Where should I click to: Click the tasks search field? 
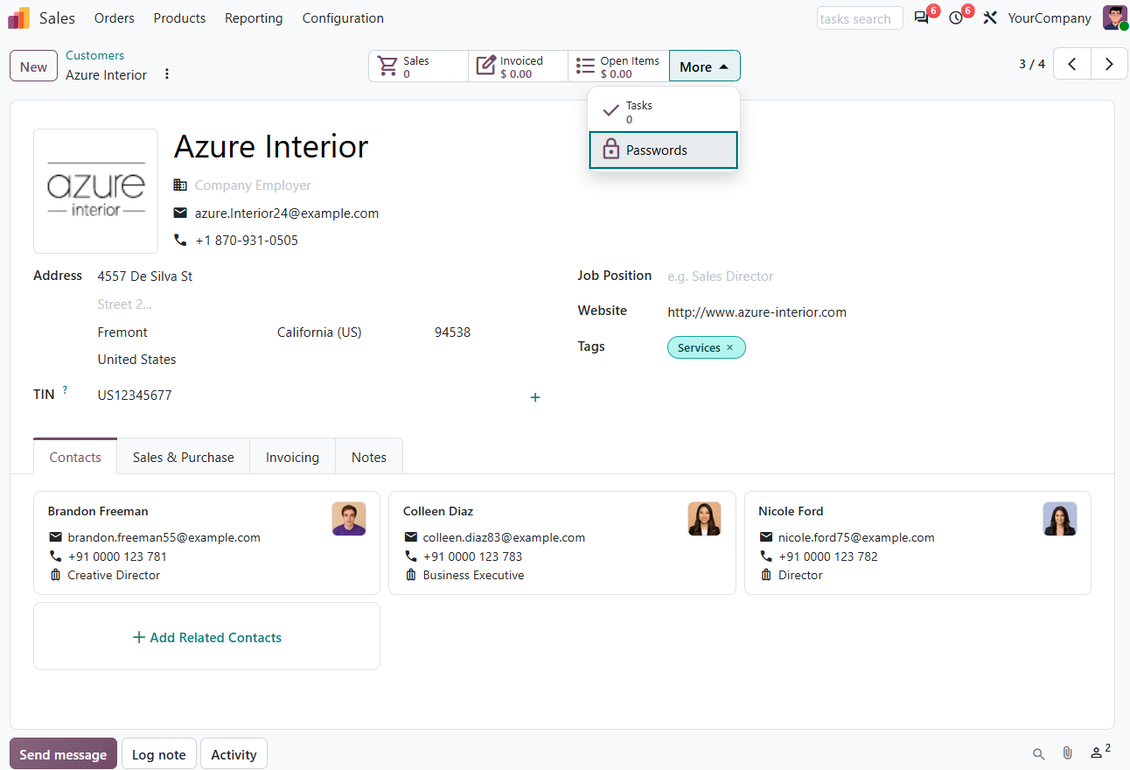coord(860,19)
